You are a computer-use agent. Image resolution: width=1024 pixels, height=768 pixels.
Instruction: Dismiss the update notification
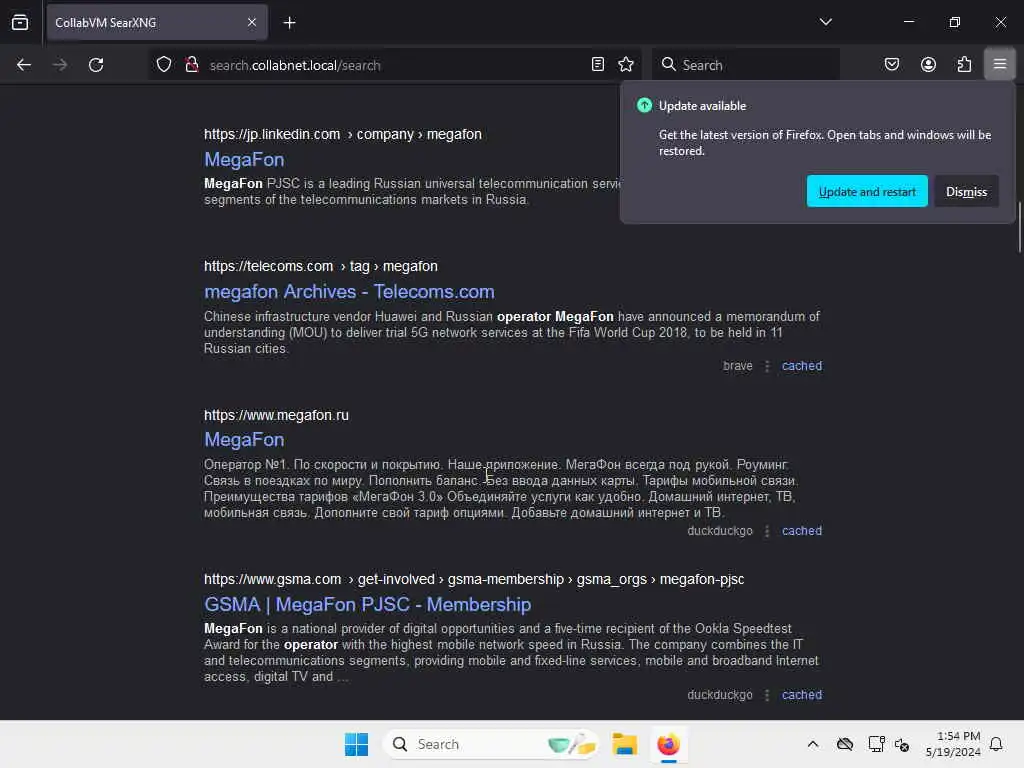point(966,191)
